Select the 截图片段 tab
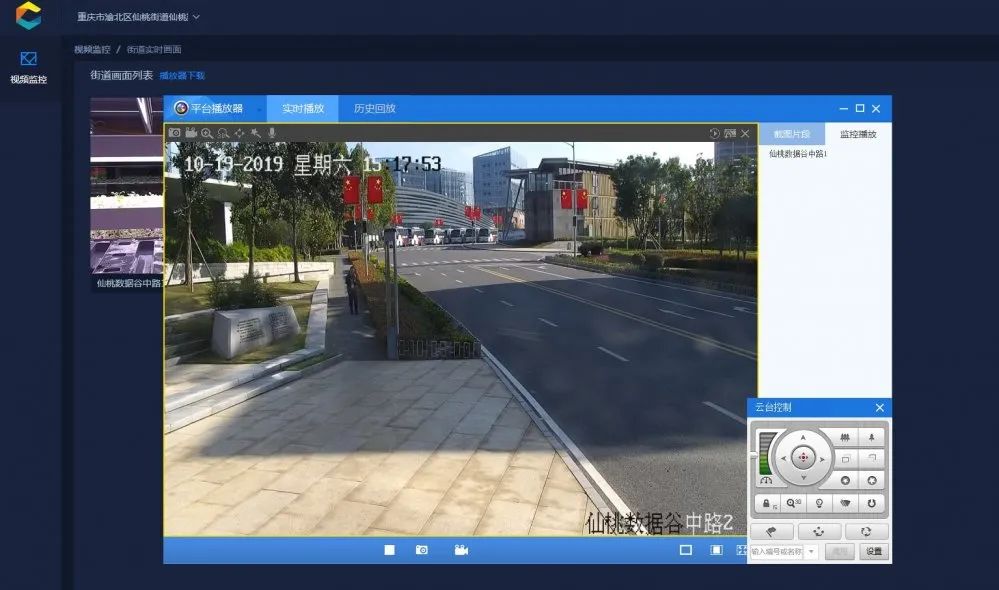Viewport: 999px width, 590px height. [x=791, y=134]
